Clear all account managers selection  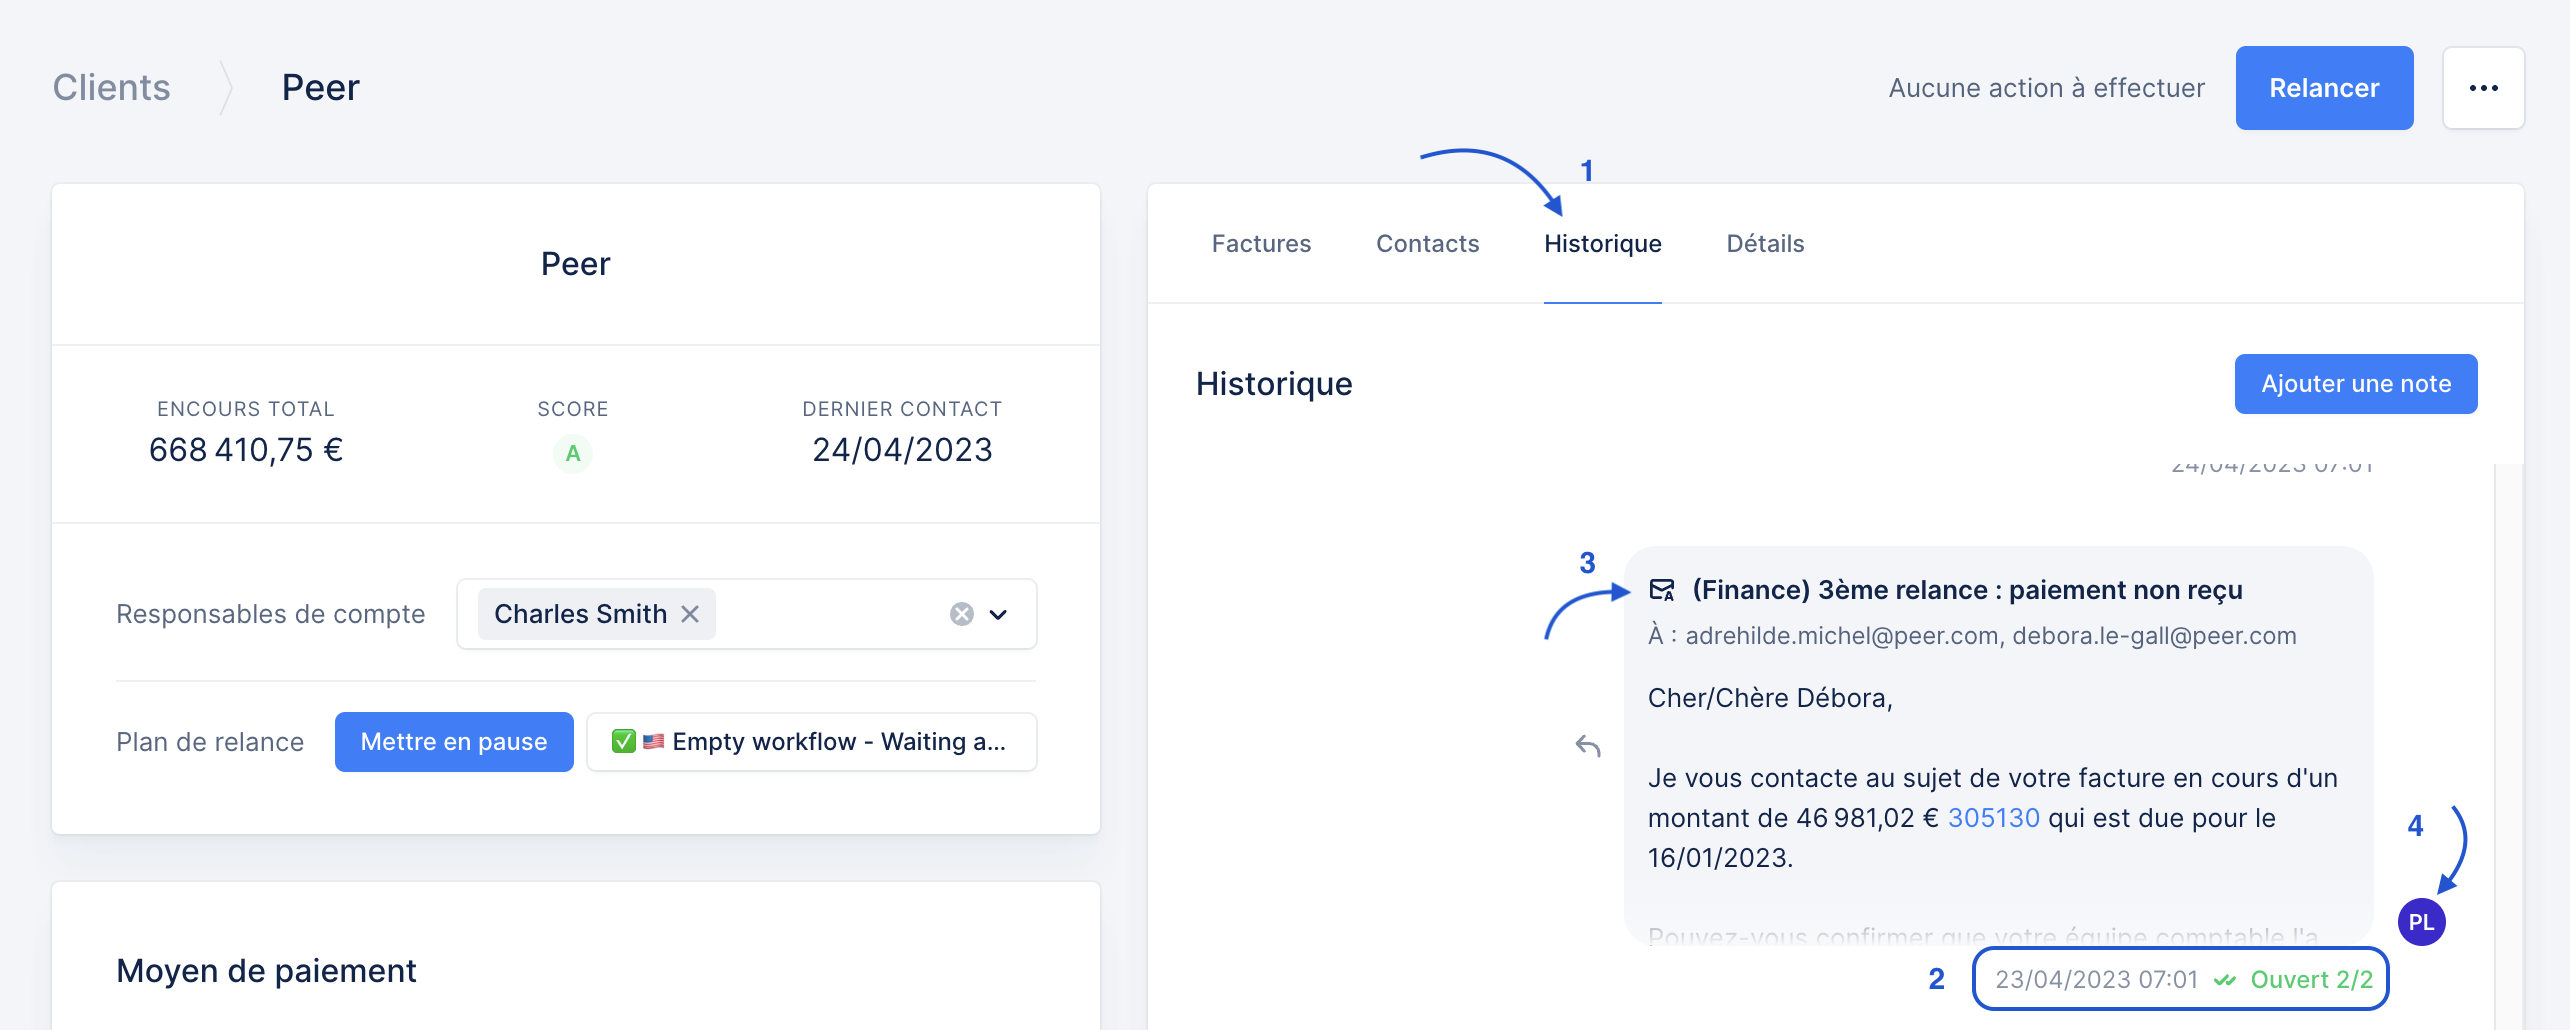click(962, 614)
